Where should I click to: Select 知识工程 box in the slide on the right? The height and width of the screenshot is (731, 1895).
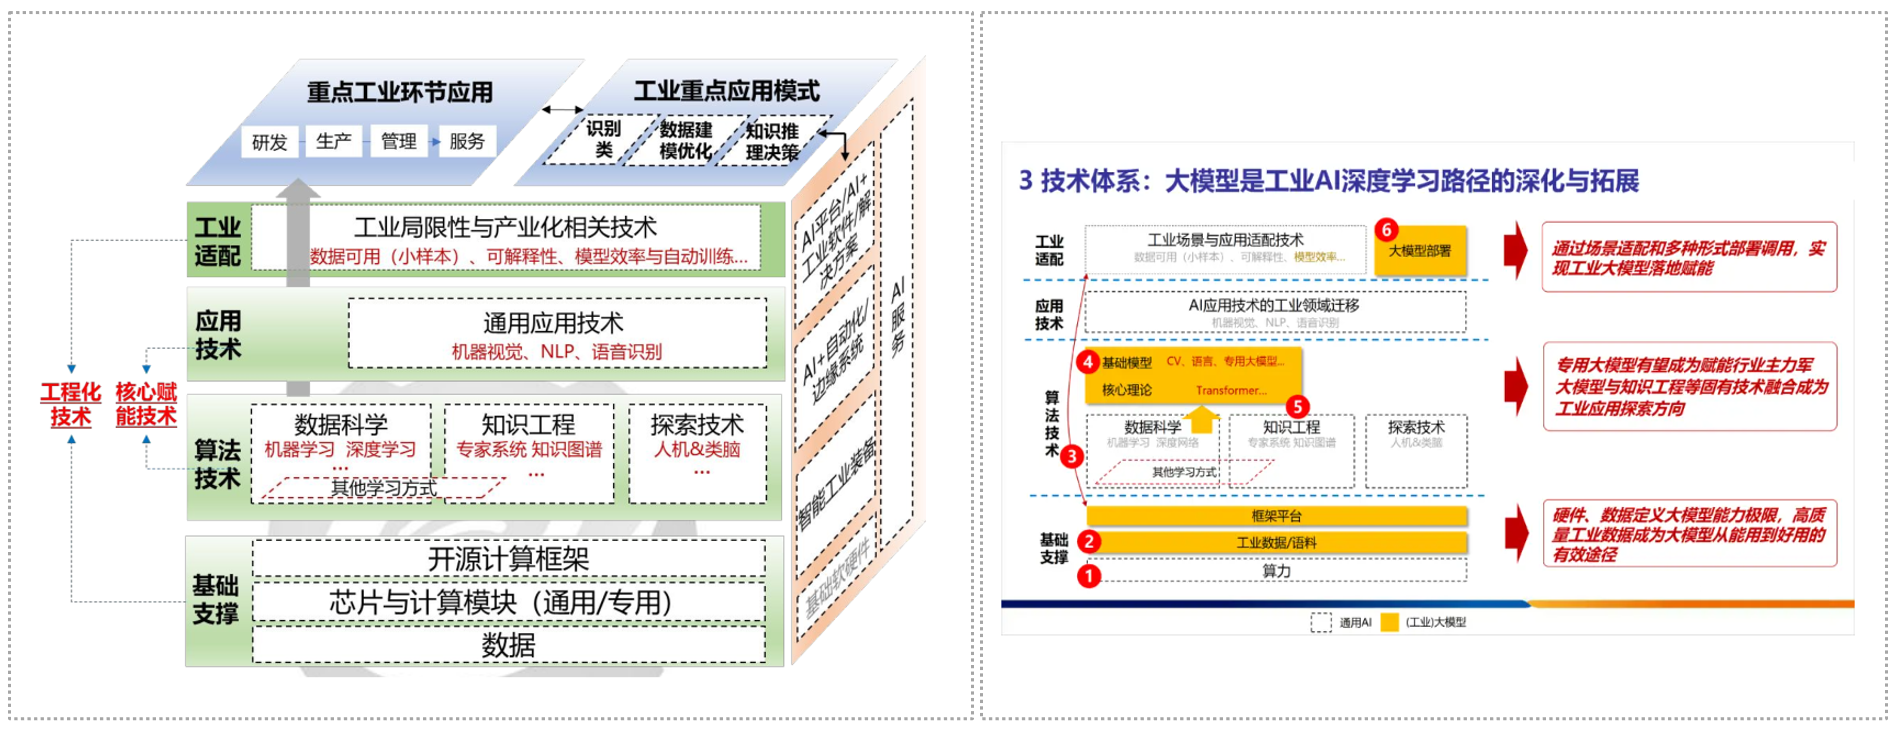[1291, 450]
